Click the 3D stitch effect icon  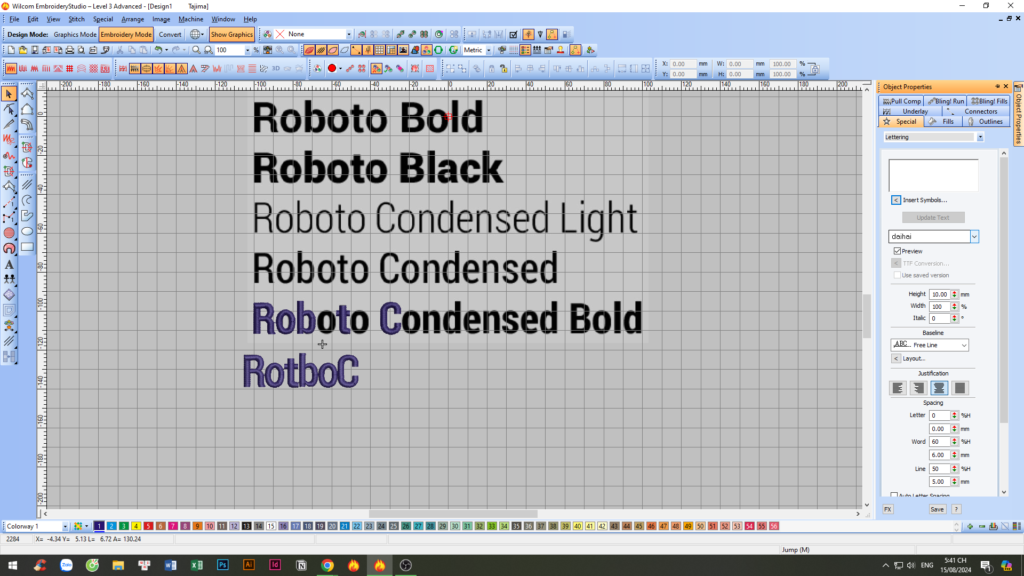(276, 68)
